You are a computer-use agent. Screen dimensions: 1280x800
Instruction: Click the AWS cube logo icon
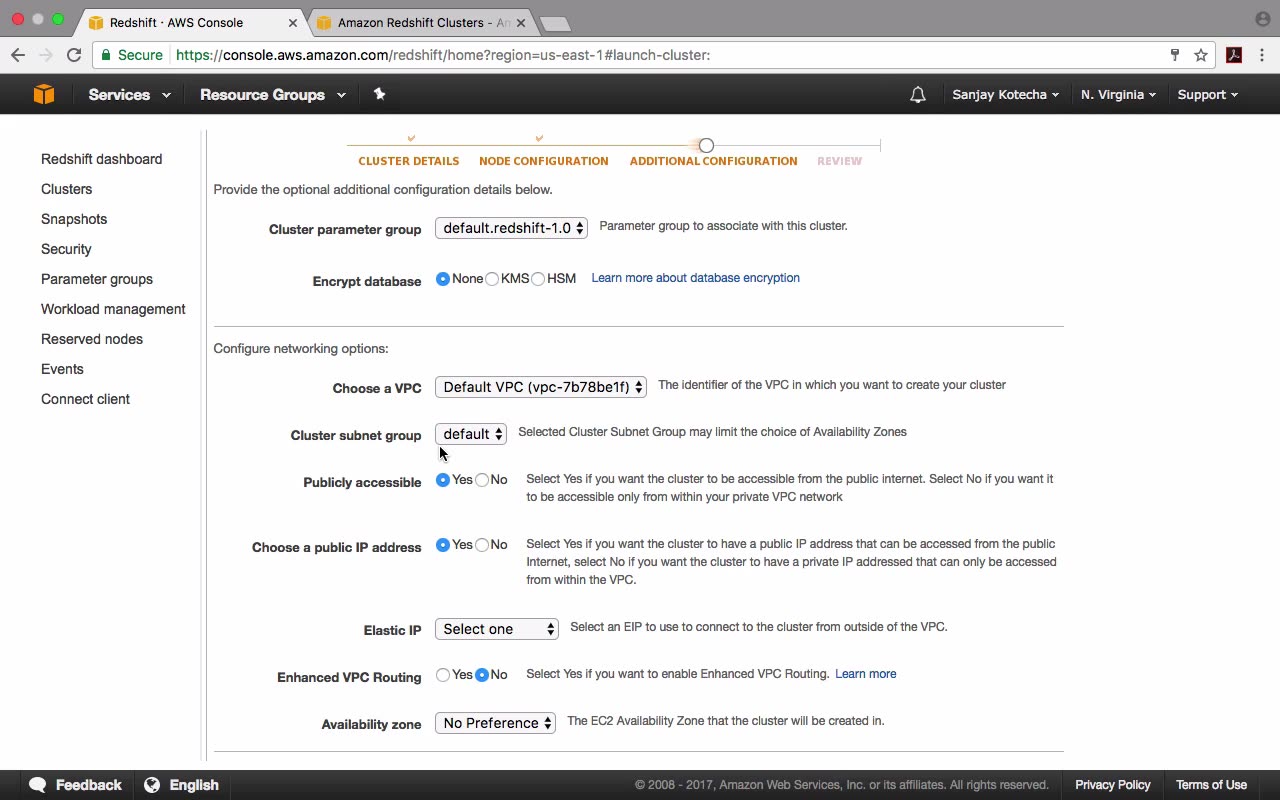43,94
